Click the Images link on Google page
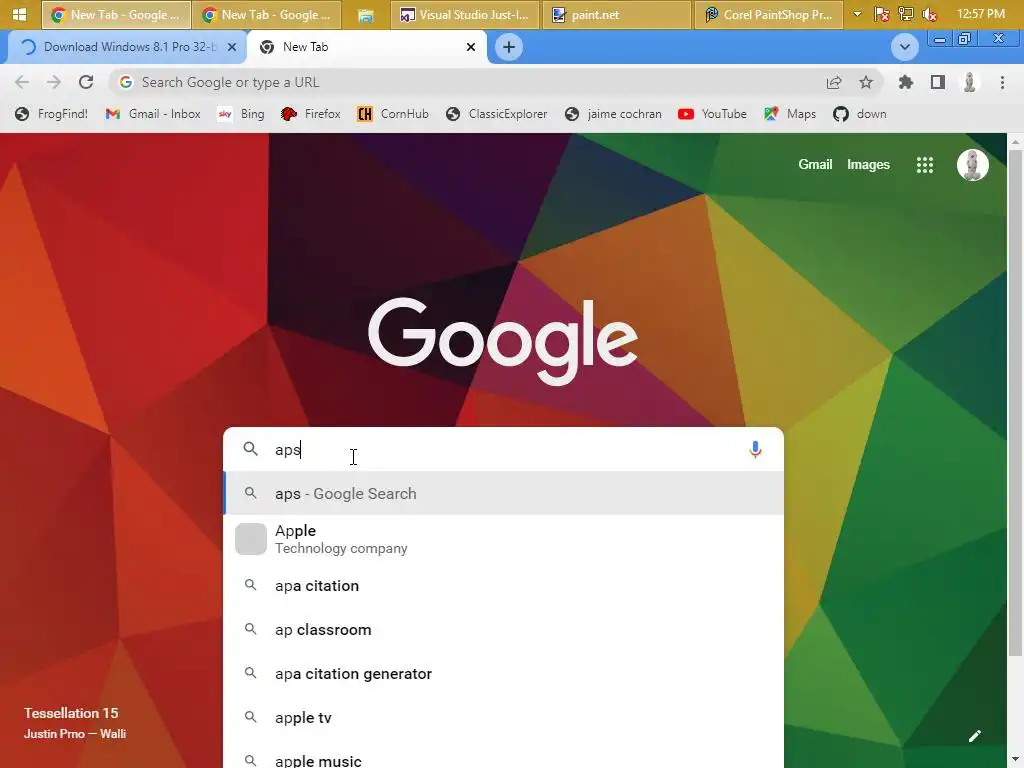 pos(868,165)
